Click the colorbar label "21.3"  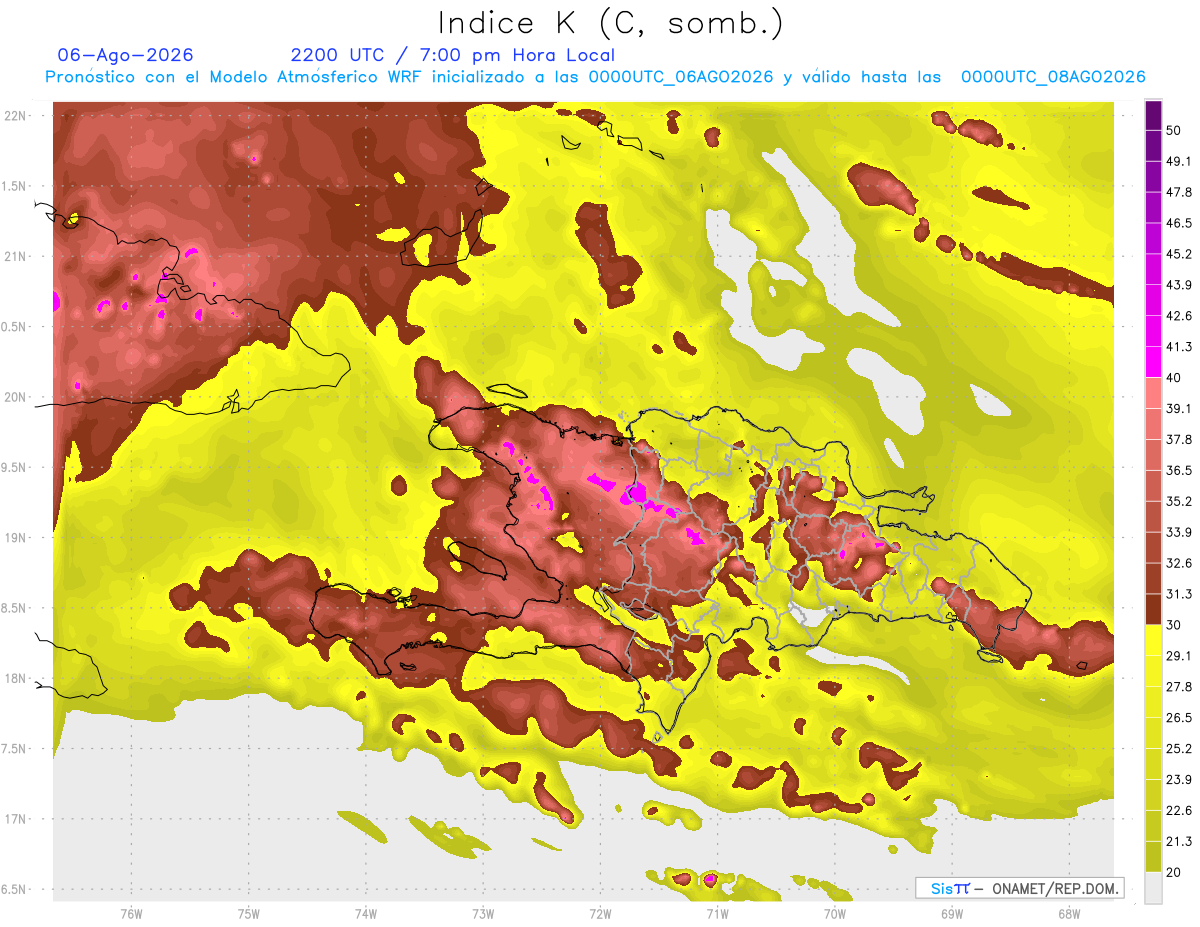1179,842
